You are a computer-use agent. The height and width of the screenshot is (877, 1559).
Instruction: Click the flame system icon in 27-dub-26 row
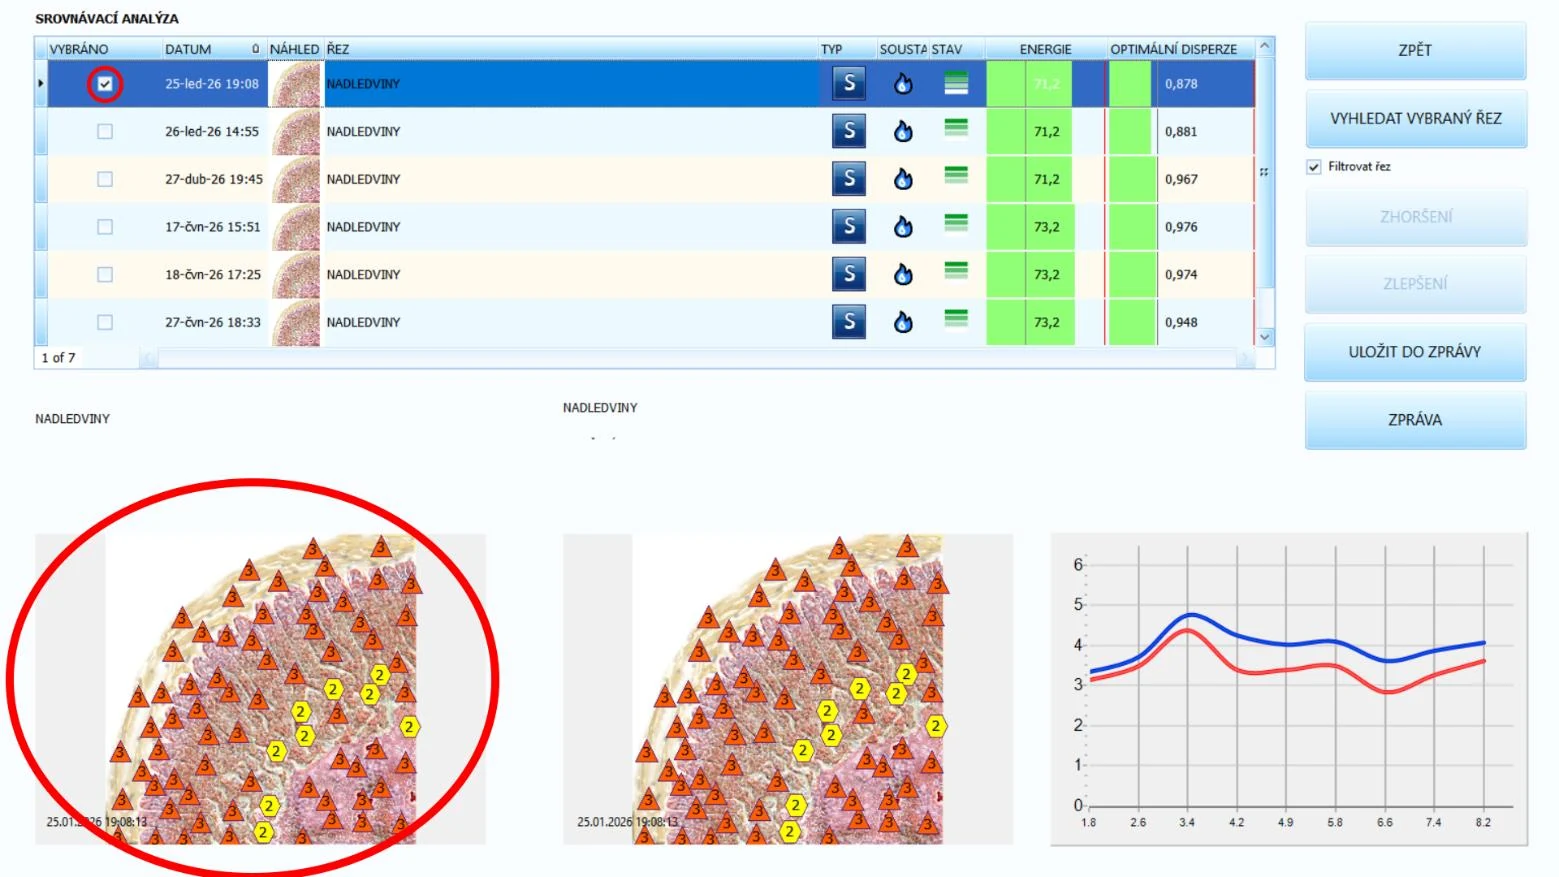[903, 179]
